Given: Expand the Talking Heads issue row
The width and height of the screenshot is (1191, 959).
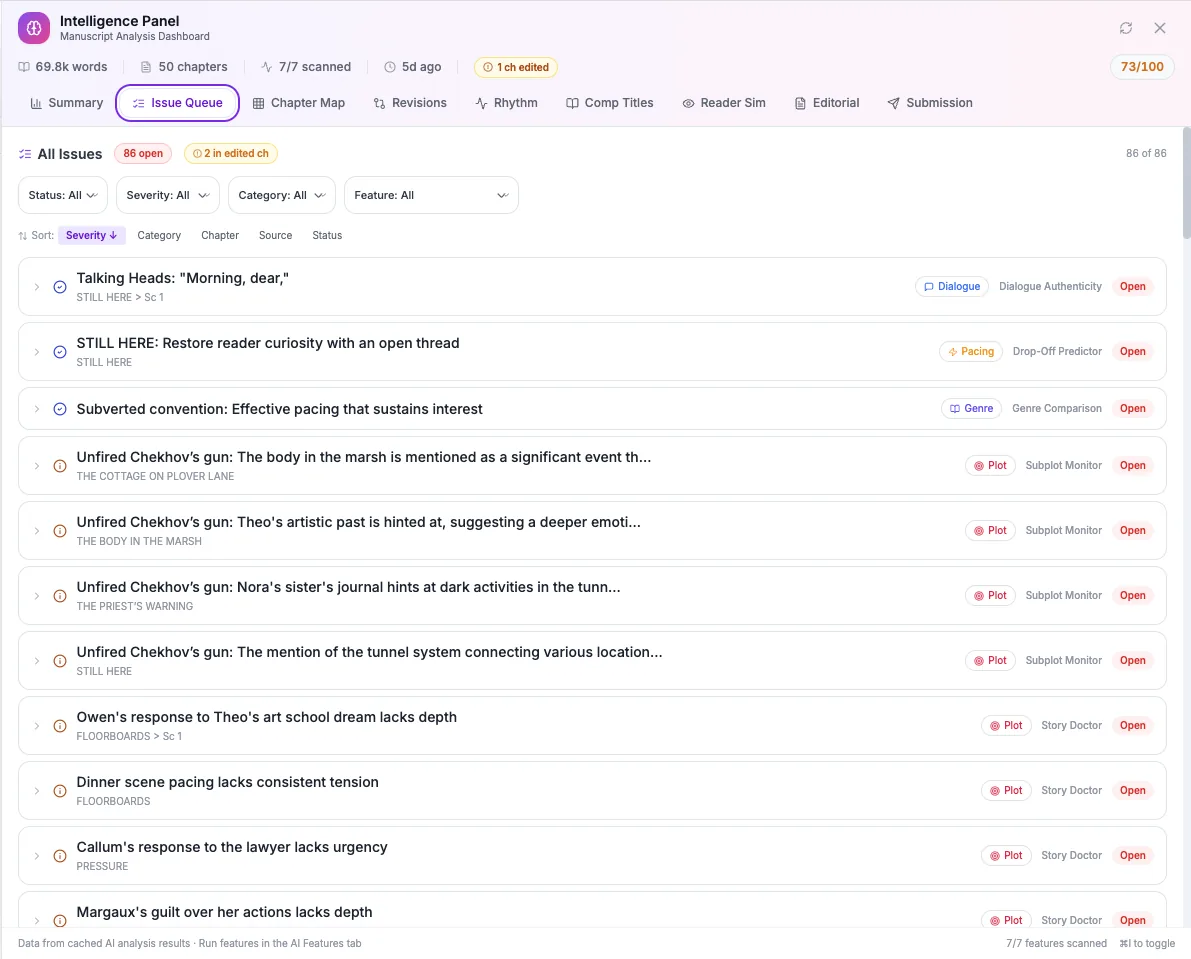Looking at the screenshot, I should [x=36, y=287].
